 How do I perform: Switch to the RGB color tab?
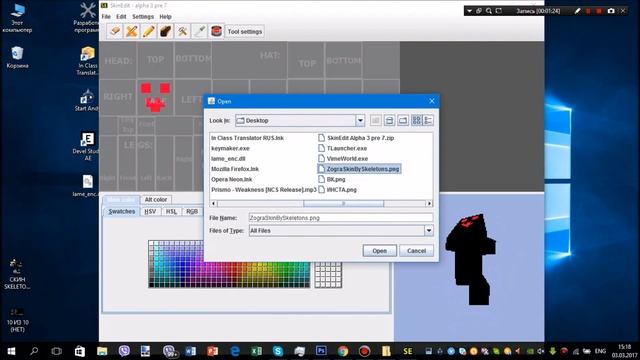[192, 211]
